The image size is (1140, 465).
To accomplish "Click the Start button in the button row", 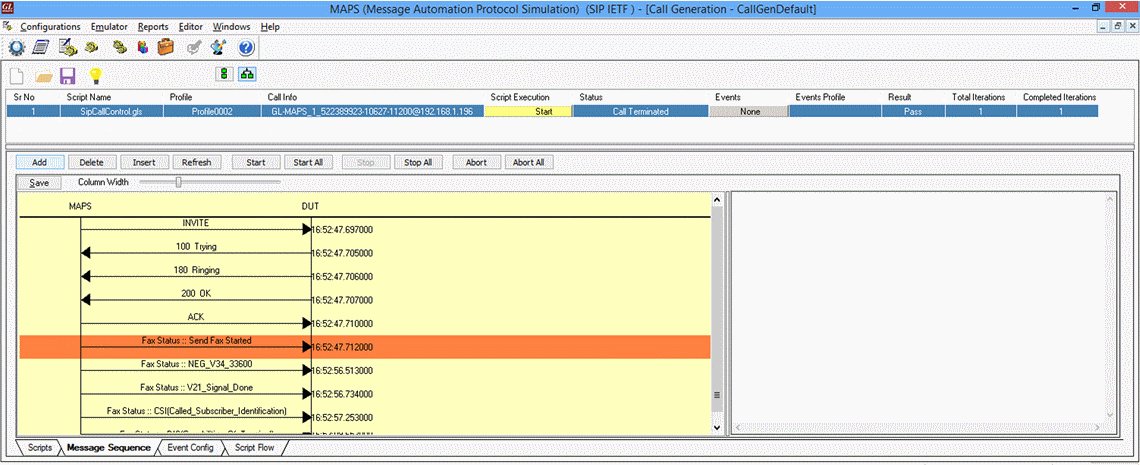I will coord(256,162).
